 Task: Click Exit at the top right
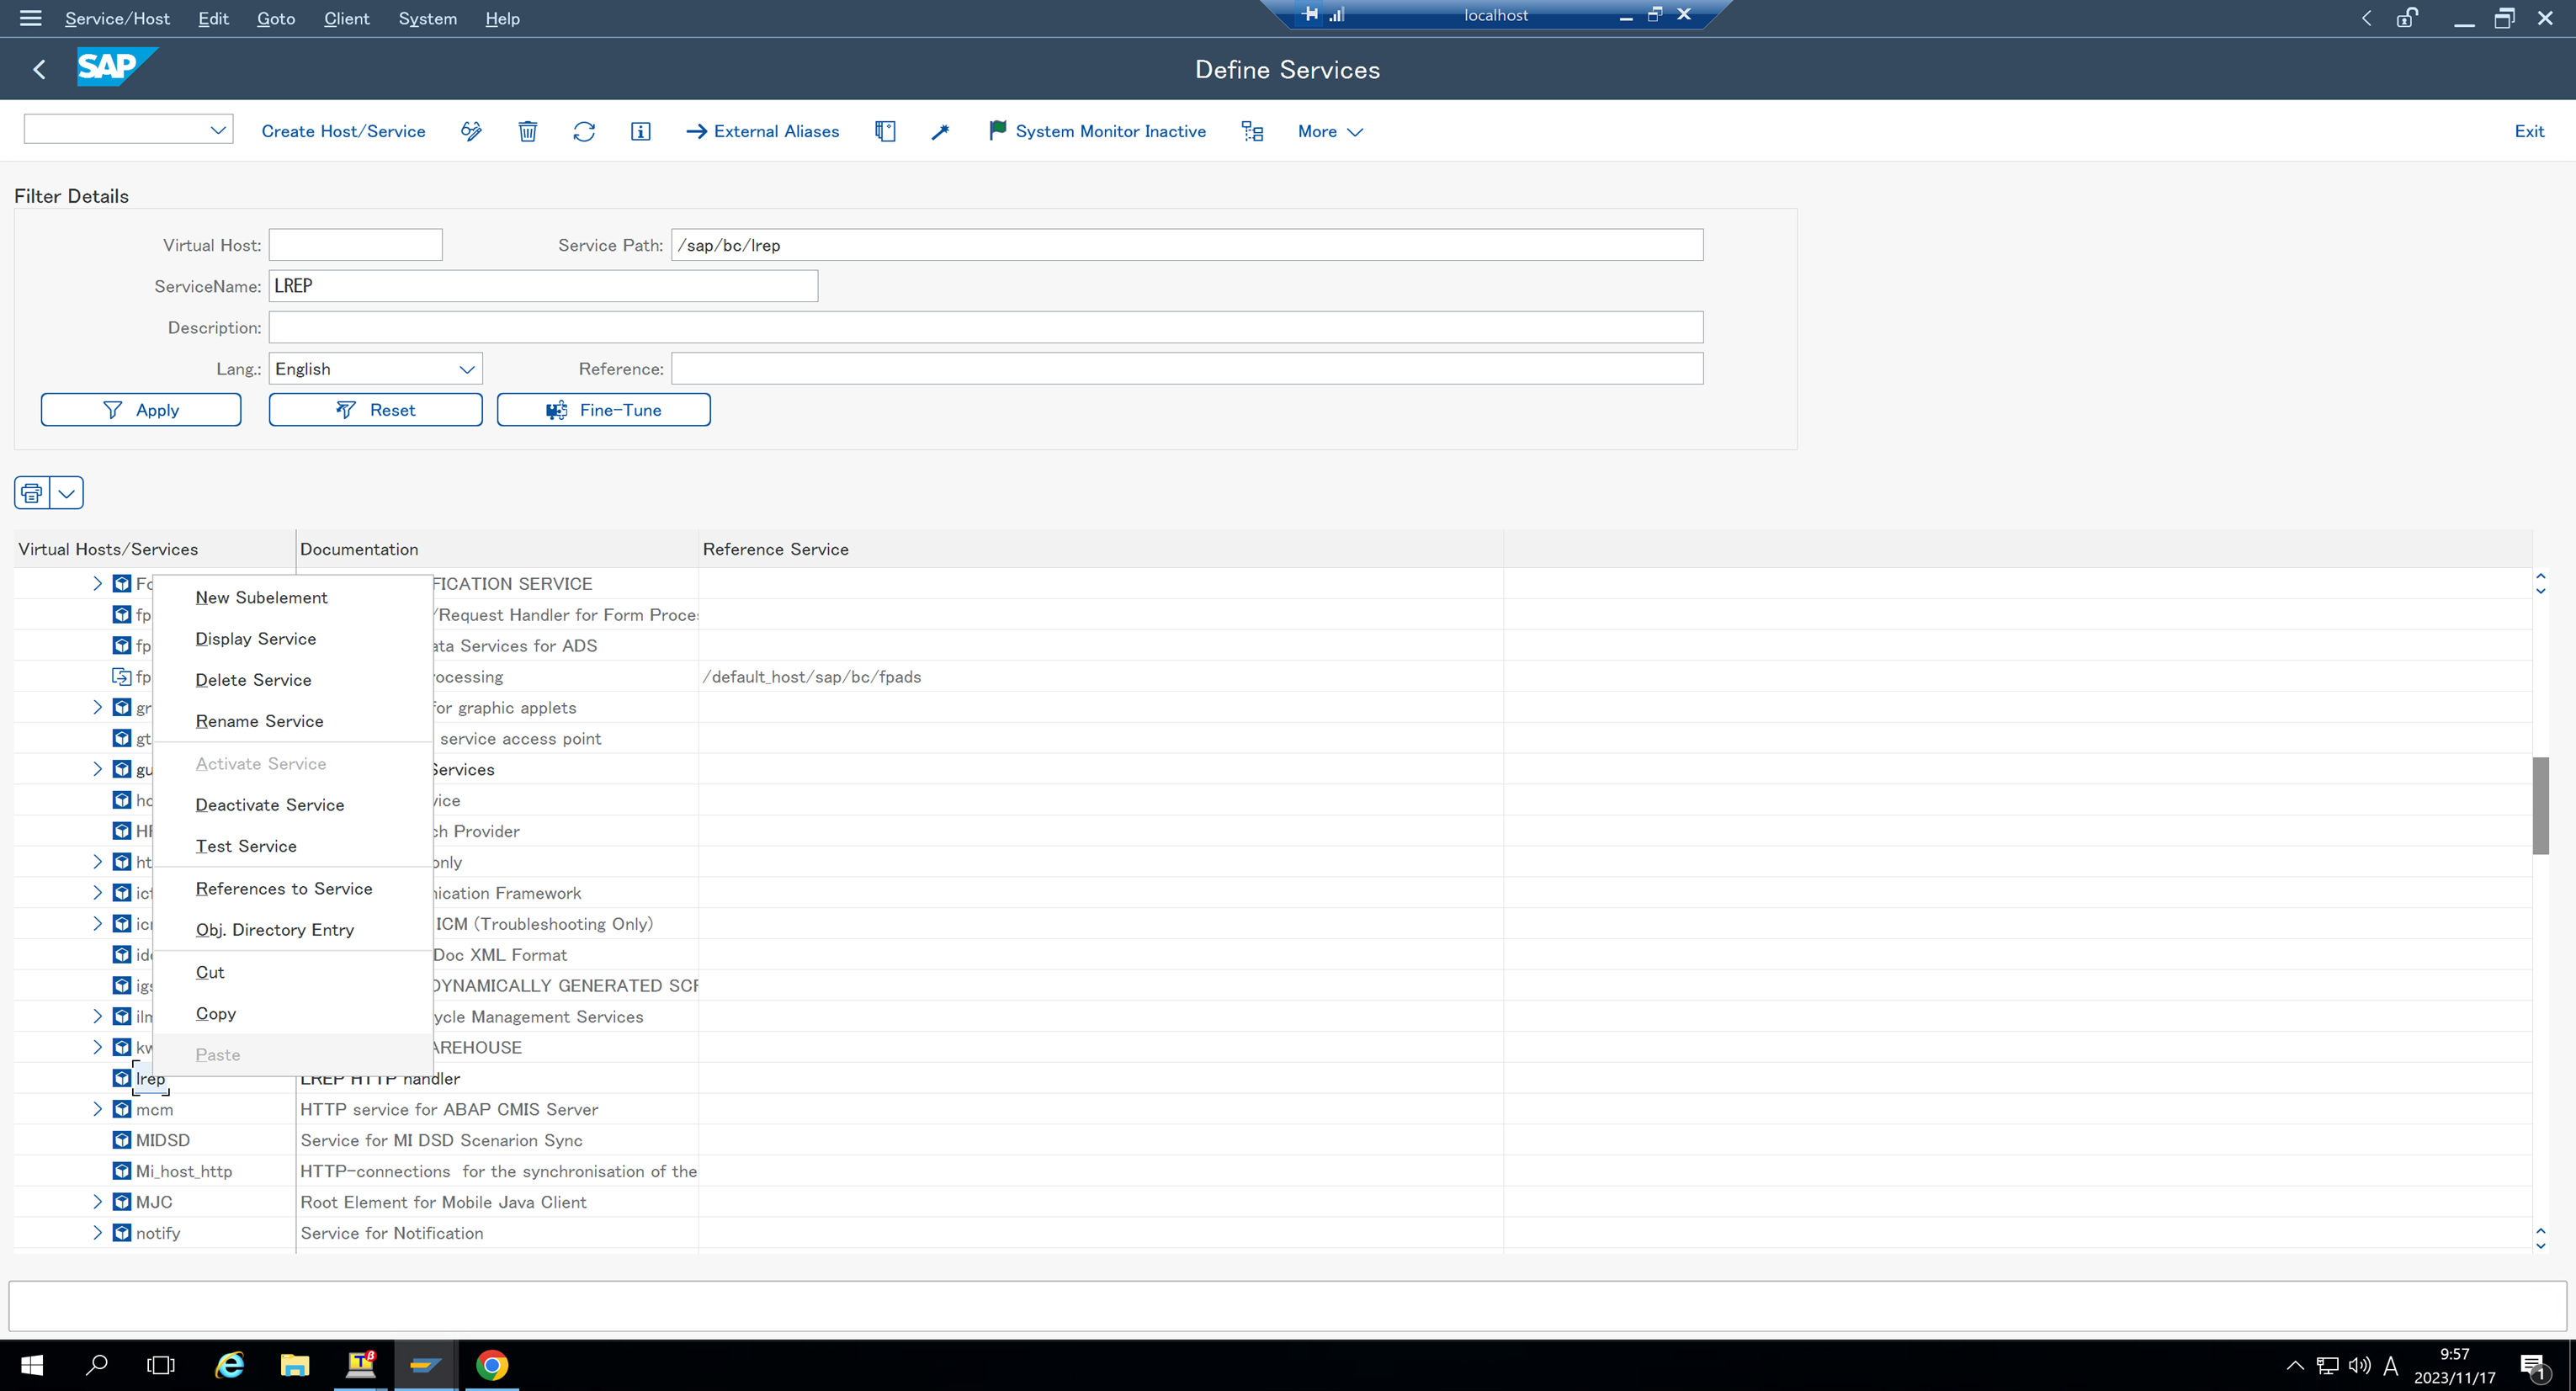point(2528,131)
